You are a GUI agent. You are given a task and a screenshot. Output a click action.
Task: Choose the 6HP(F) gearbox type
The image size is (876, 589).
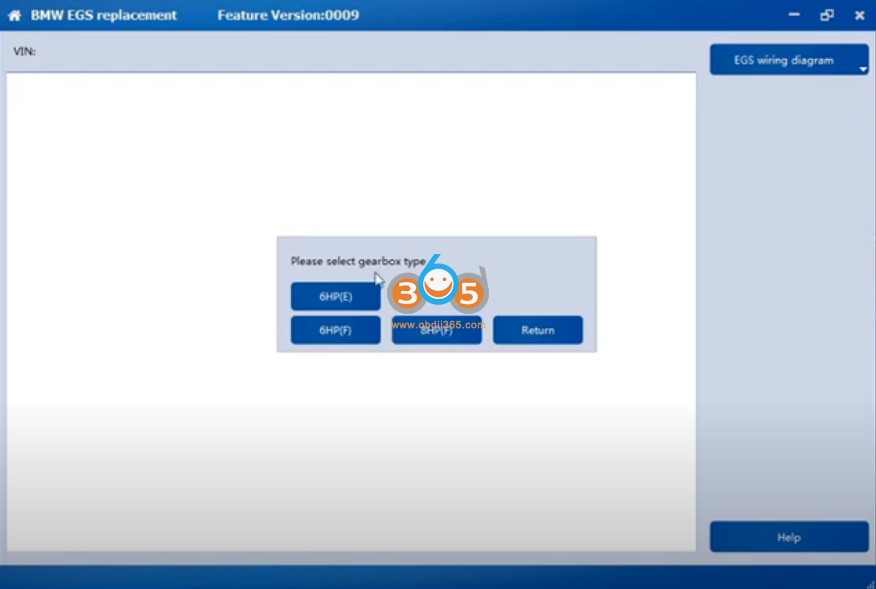(x=335, y=330)
